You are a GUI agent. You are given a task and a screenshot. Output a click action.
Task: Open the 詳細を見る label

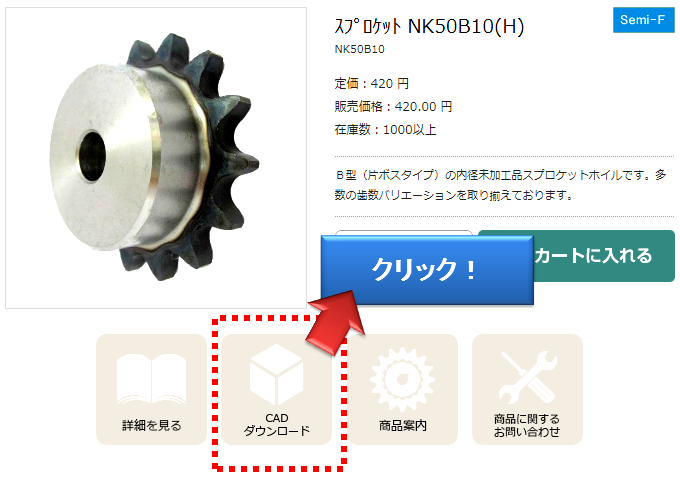tap(151, 426)
